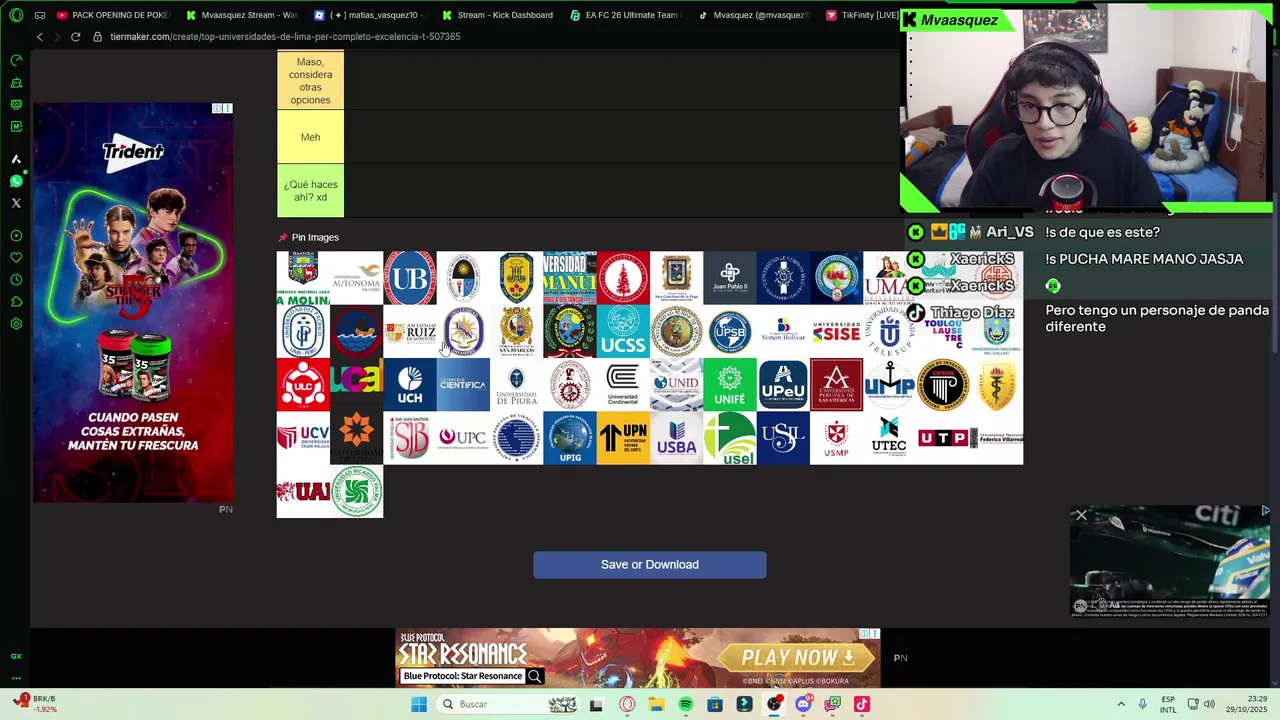Pick the UB Belgrano-style logo tile

[x=410, y=278]
